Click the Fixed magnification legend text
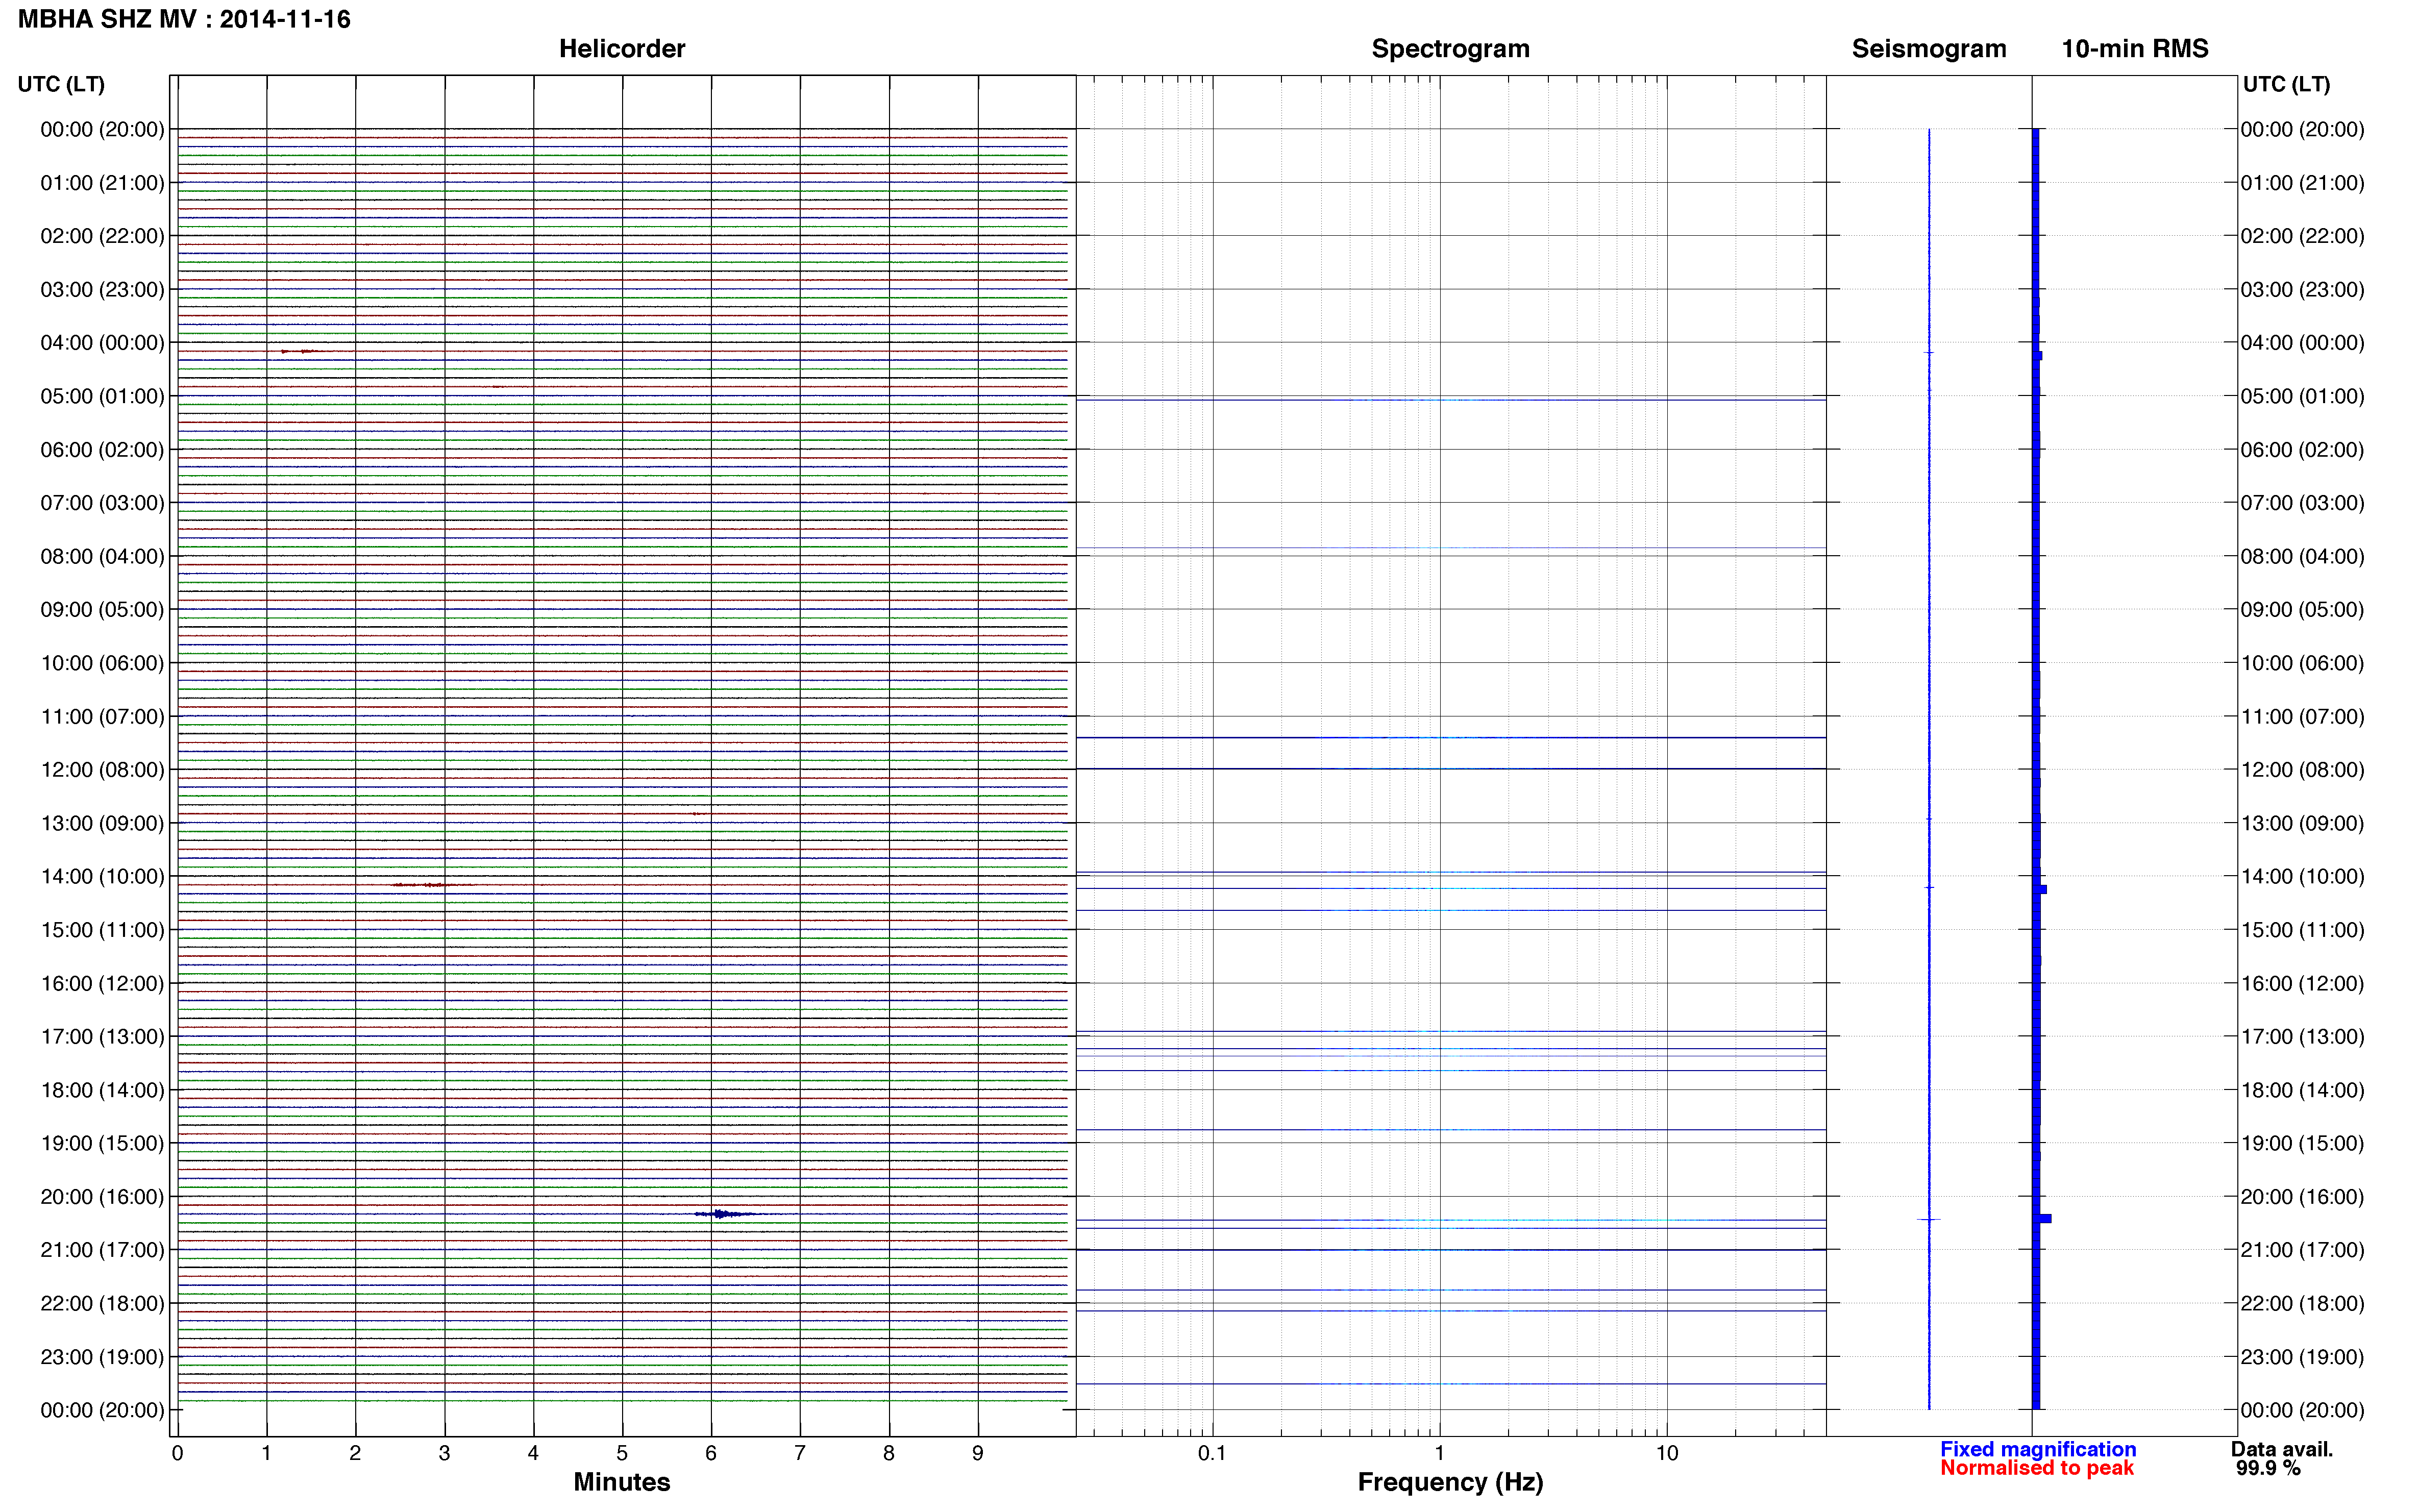The image size is (2419, 1512). (2037, 1449)
